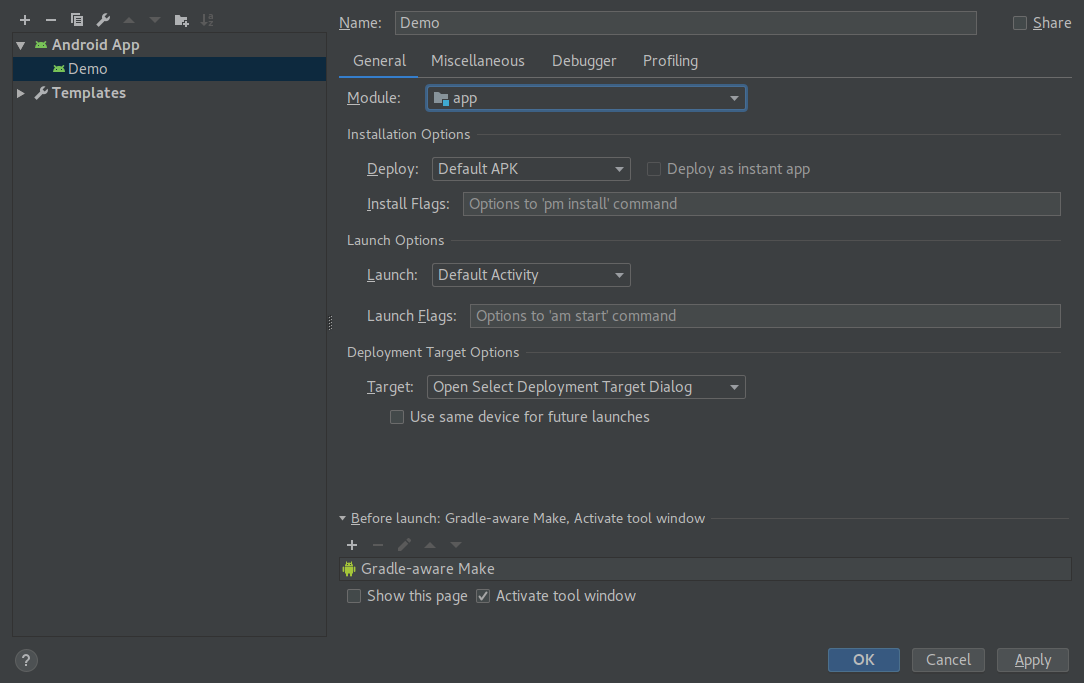
Task: Click the create new folder icon
Action: pos(180,19)
